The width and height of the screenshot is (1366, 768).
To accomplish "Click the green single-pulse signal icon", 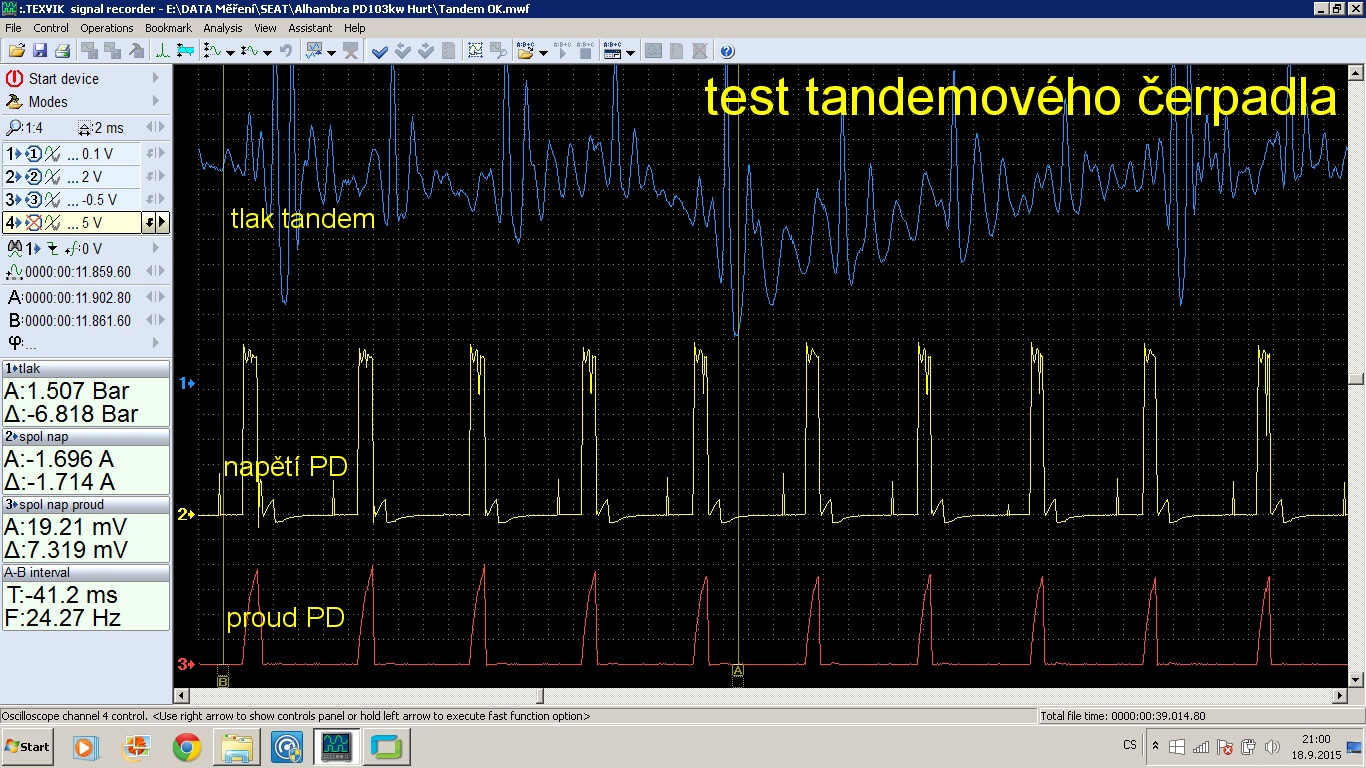I will (162, 51).
